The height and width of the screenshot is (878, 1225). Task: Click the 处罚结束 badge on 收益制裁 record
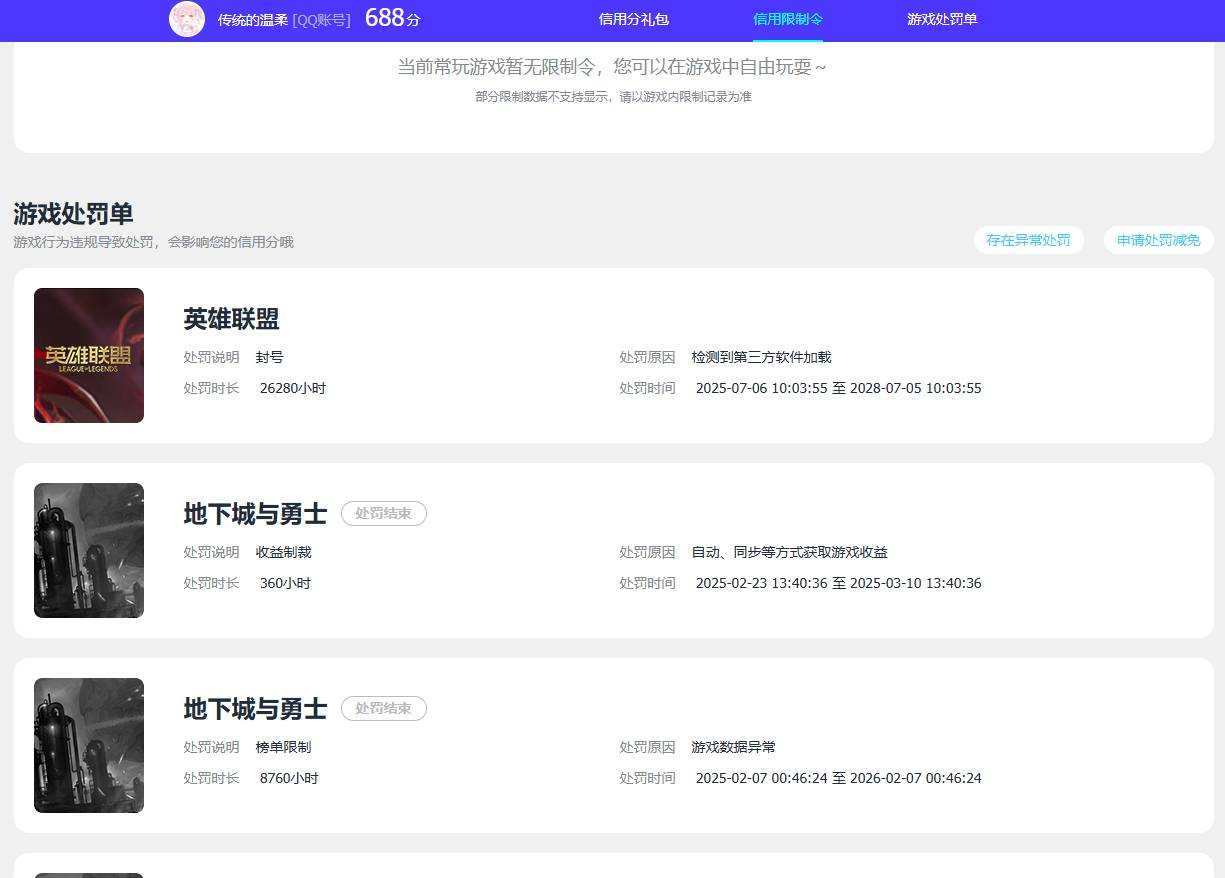(x=384, y=513)
